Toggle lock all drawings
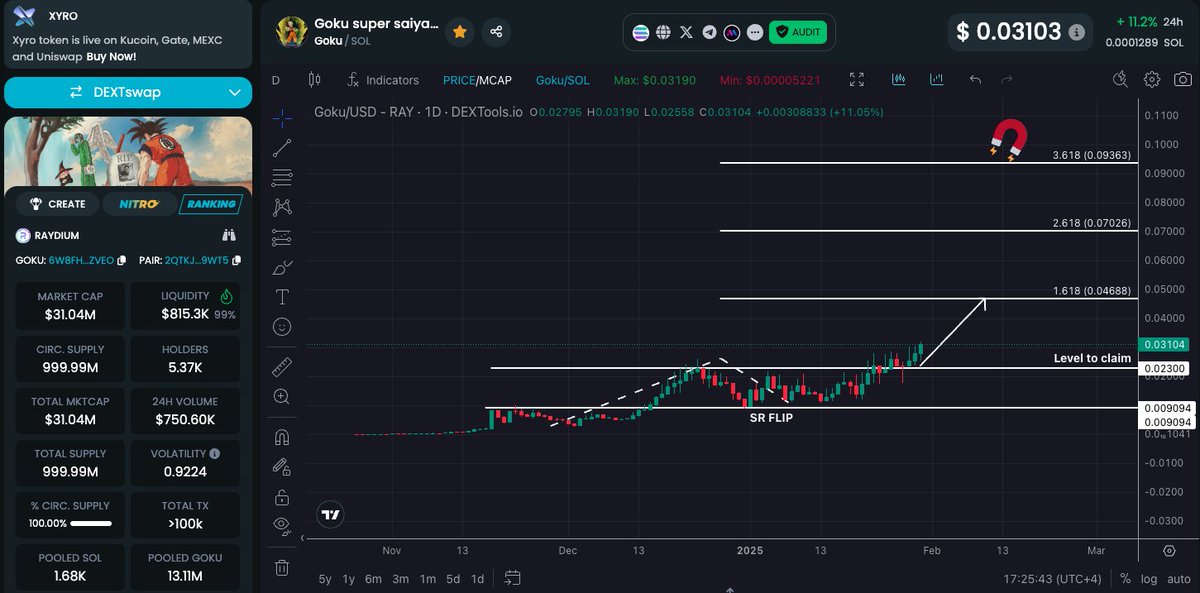1200x593 pixels. [x=282, y=497]
